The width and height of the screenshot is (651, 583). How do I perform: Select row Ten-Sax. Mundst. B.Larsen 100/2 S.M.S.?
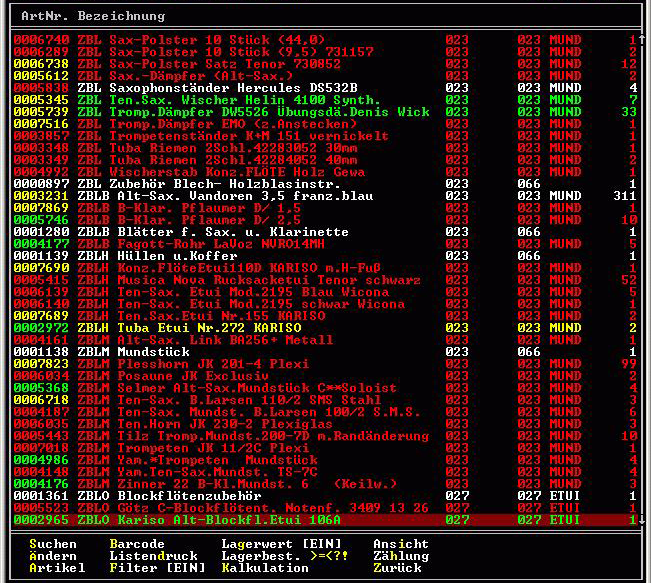[325, 412]
